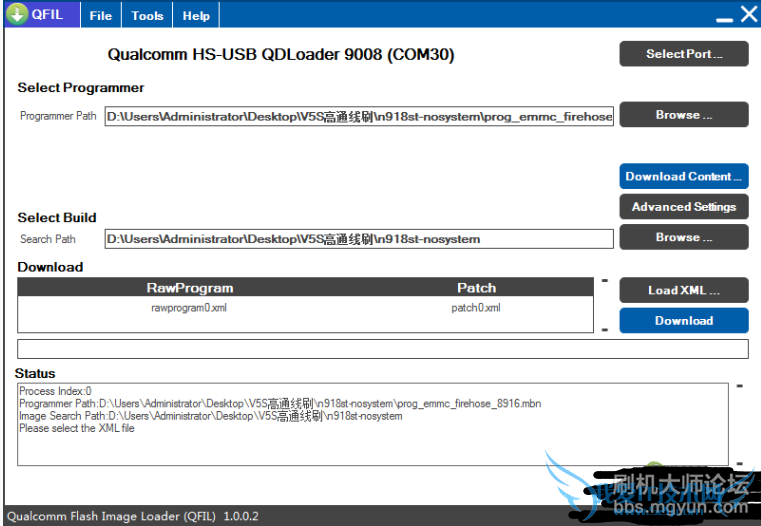Focus the Search Path input field
761x526 pixels.
tap(359, 239)
